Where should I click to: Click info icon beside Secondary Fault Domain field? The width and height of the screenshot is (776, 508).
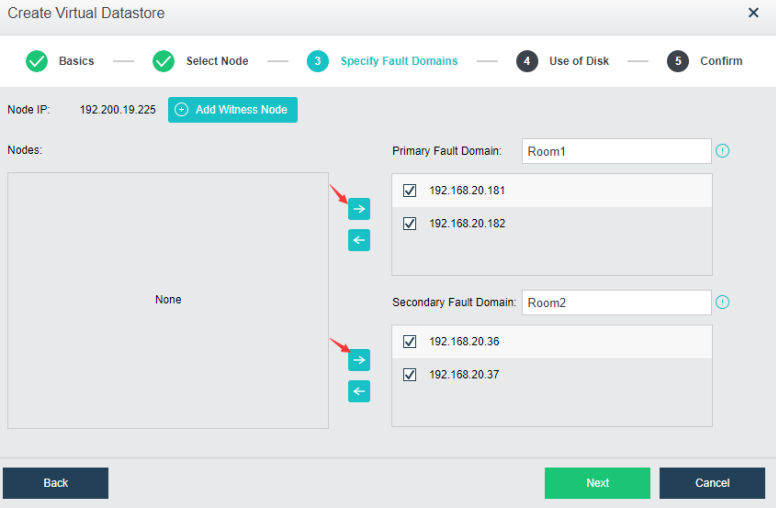(x=723, y=302)
